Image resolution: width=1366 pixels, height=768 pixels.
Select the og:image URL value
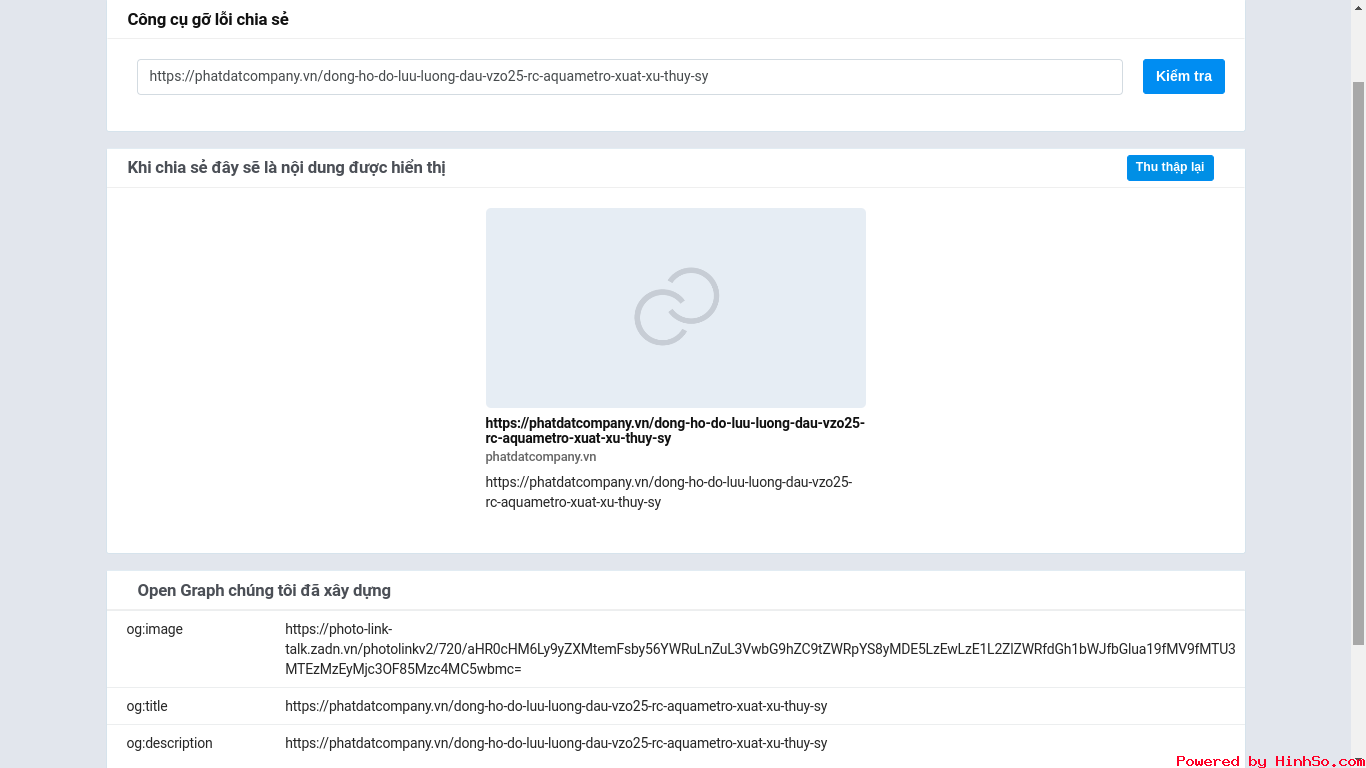click(760, 649)
